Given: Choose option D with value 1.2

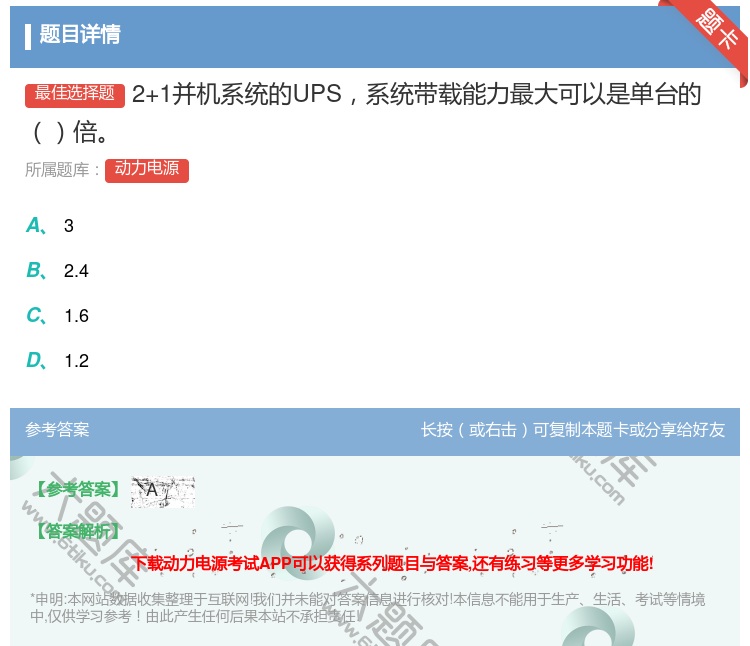Looking at the screenshot, I should click(57, 361).
